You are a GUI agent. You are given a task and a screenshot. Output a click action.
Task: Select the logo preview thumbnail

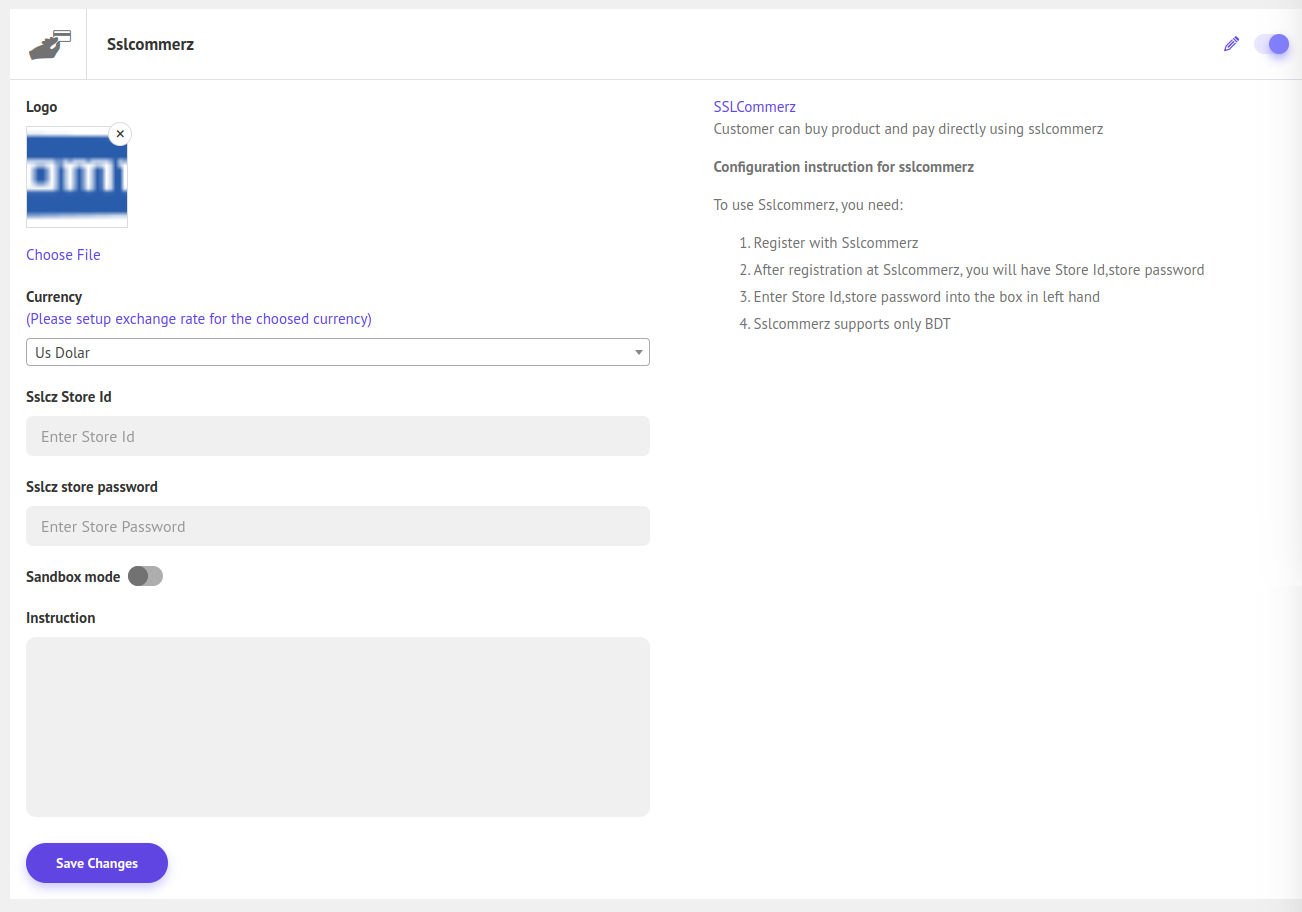click(x=76, y=178)
